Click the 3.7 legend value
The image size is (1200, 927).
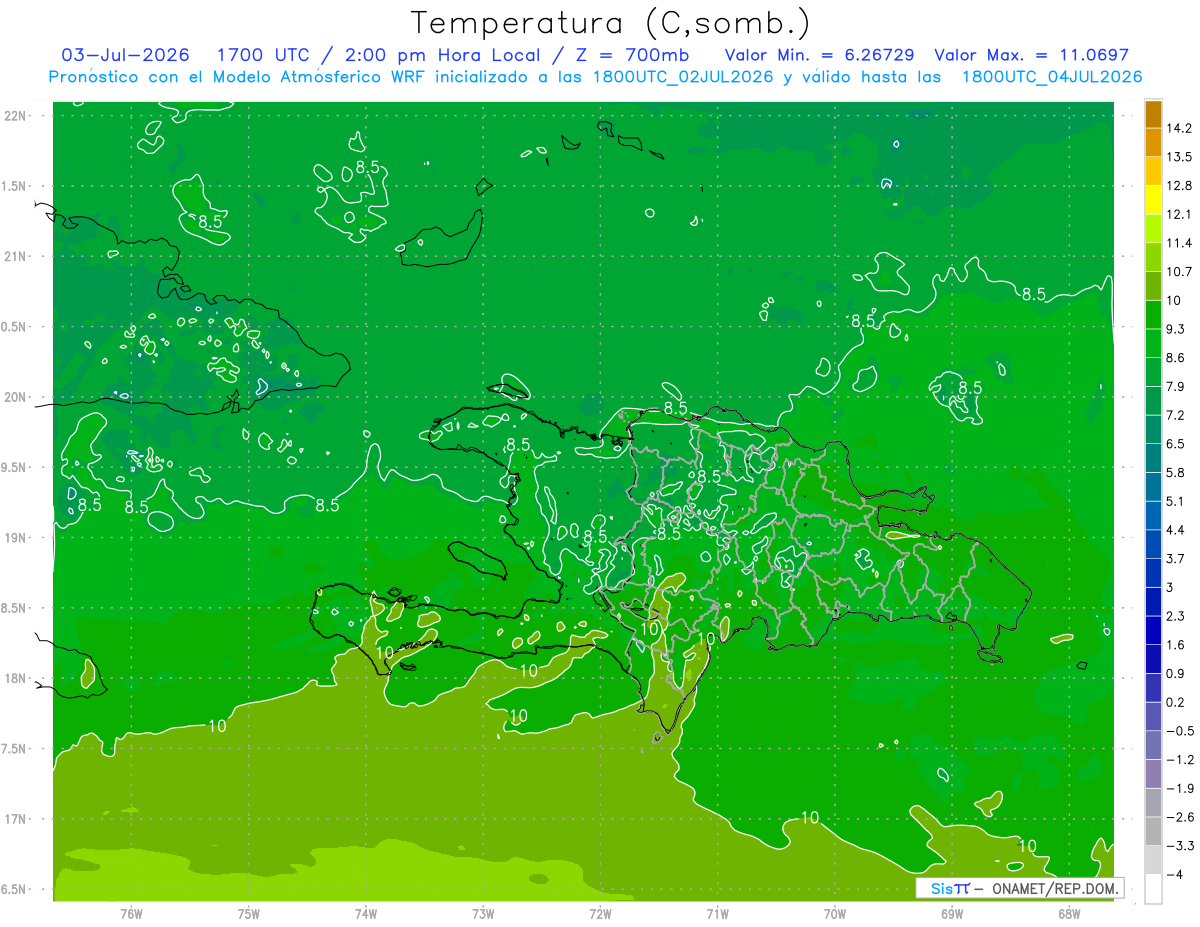1176,559
